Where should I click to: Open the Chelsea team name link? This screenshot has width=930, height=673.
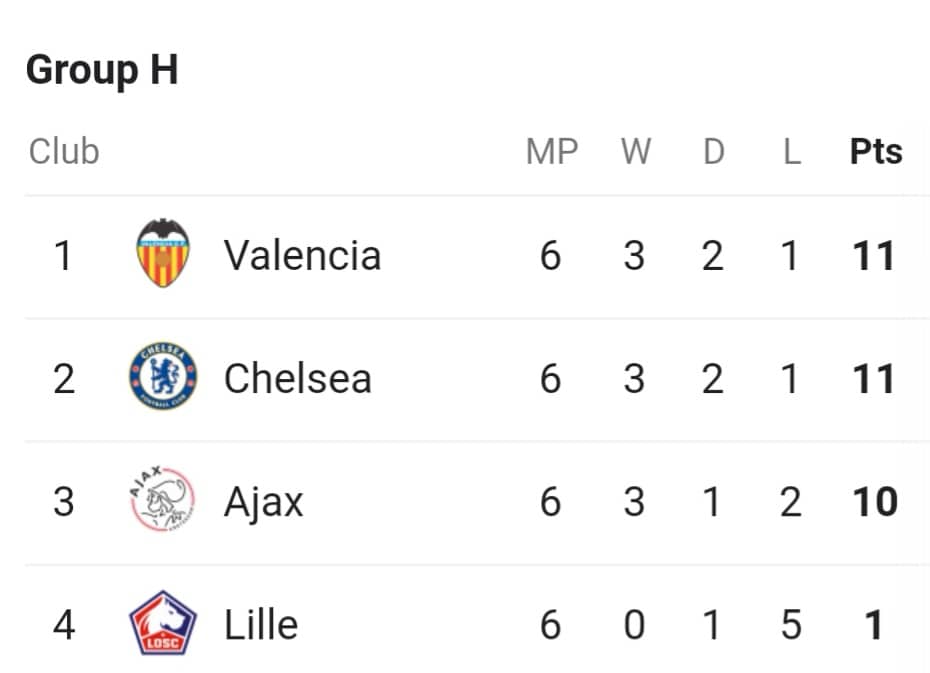tap(298, 378)
